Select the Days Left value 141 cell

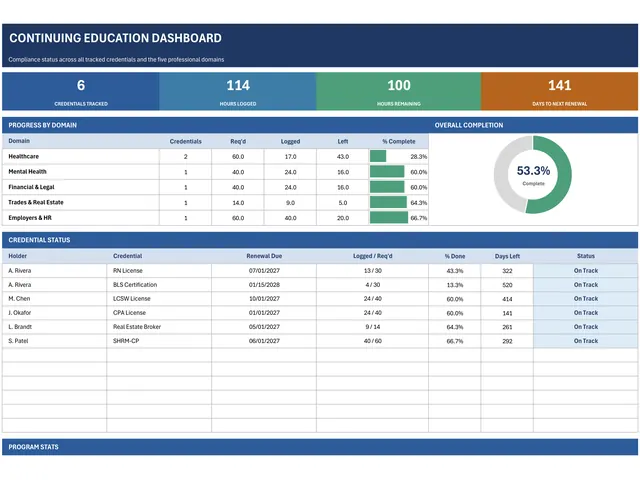(507, 313)
